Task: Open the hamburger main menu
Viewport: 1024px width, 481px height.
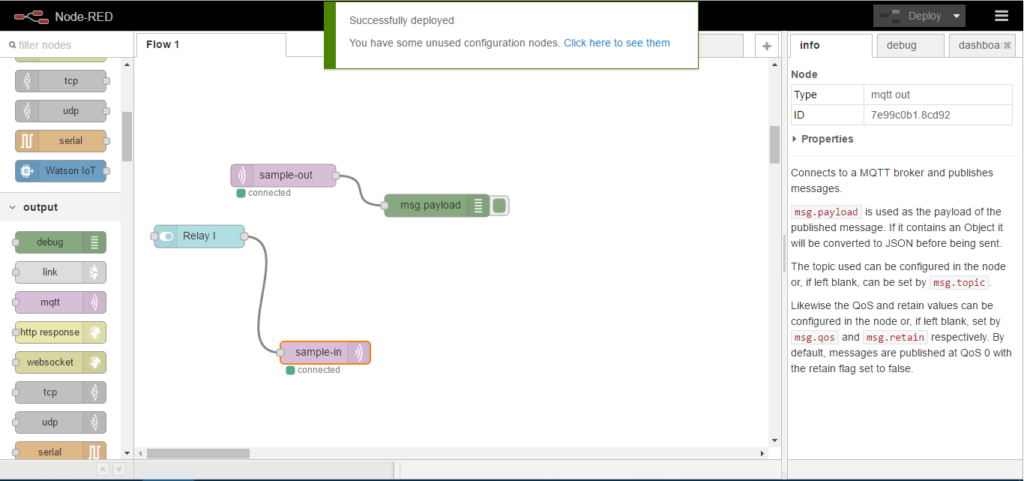Action: click(1001, 16)
